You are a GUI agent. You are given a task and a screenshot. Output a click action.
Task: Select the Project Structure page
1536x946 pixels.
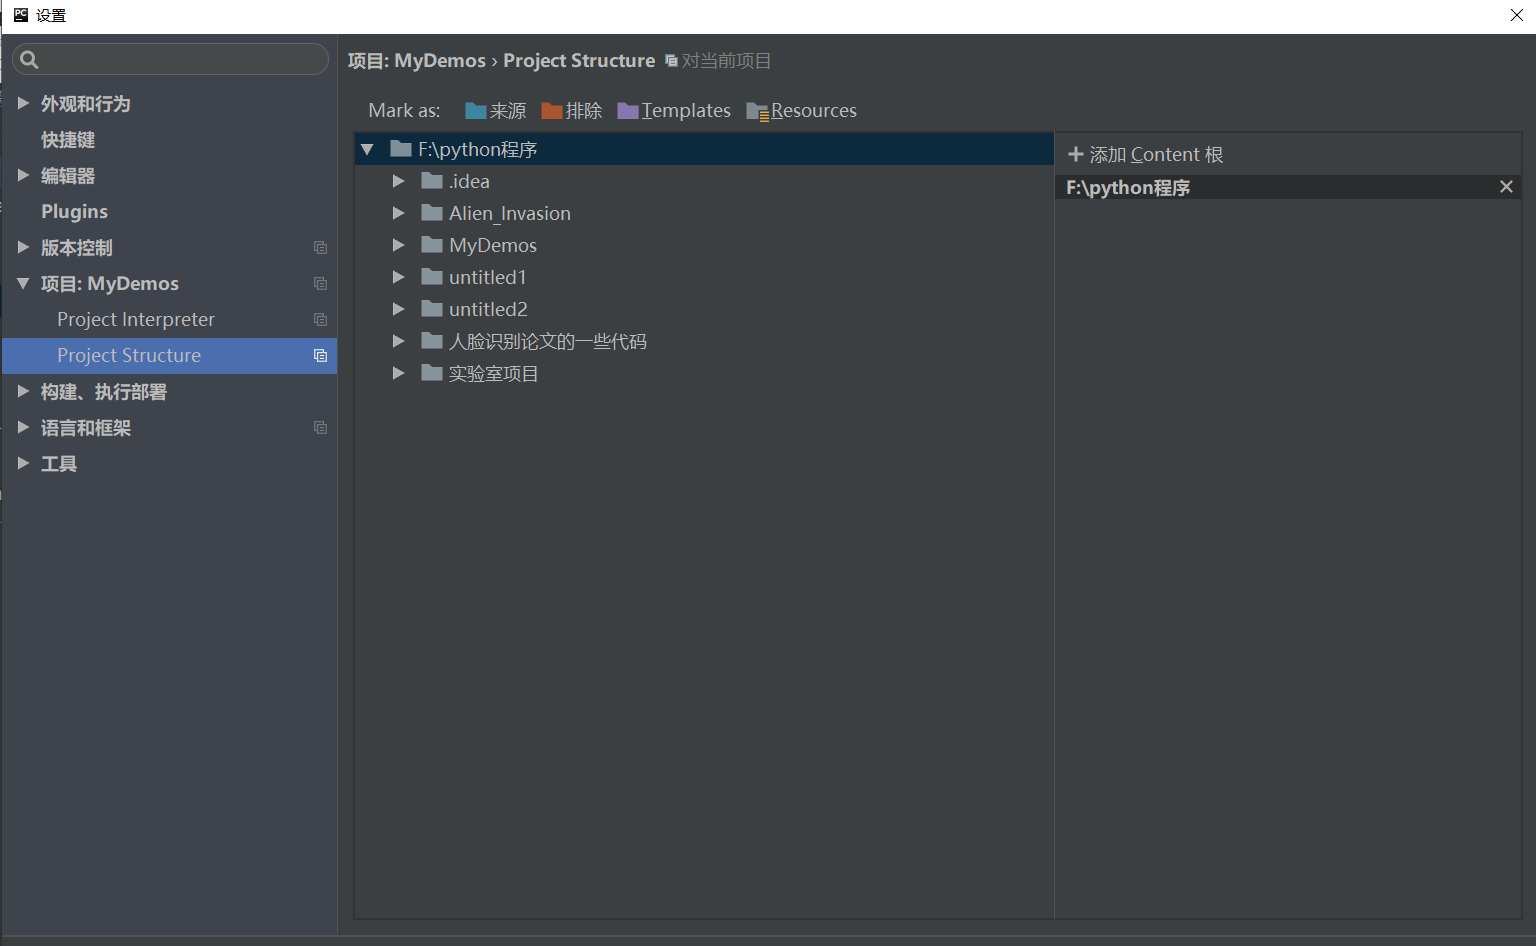[x=169, y=355]
